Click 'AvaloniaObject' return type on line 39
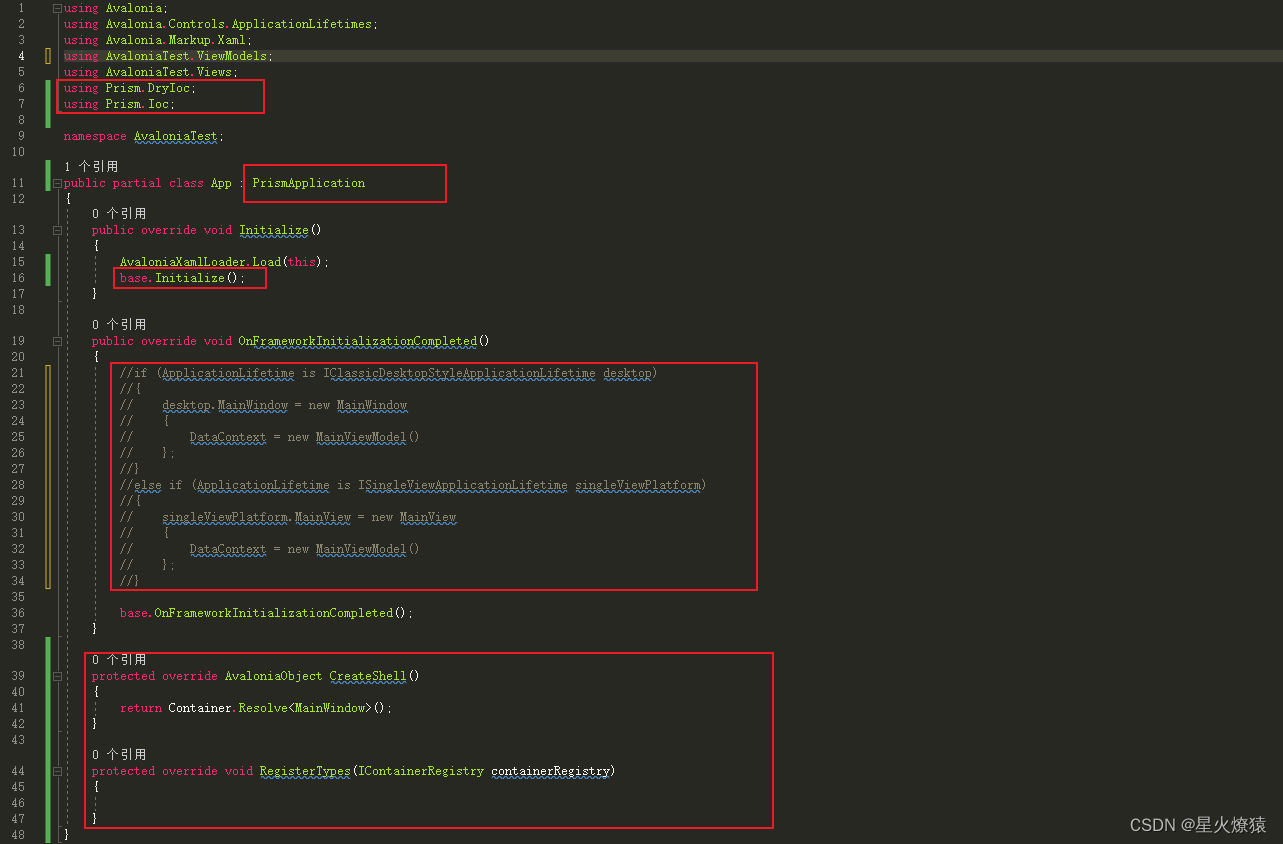The width and height of the screenshot is (1283, 844). tap(274, 676)
